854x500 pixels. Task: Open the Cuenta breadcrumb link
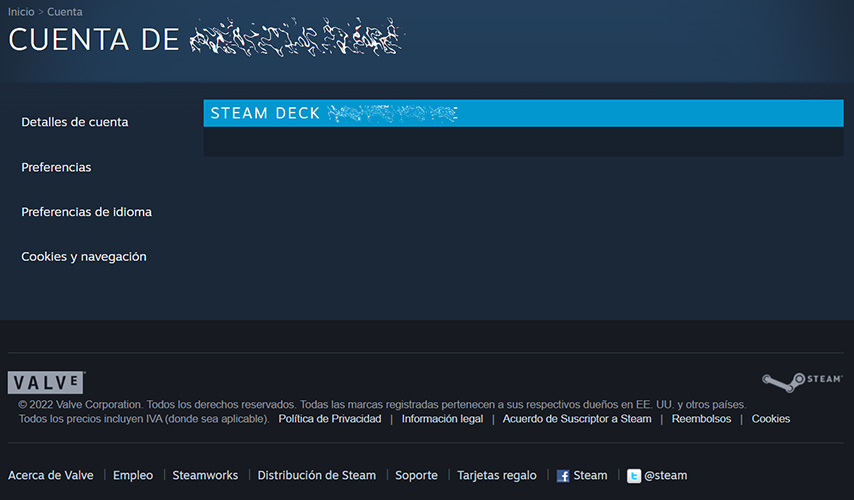click(65, 11)
